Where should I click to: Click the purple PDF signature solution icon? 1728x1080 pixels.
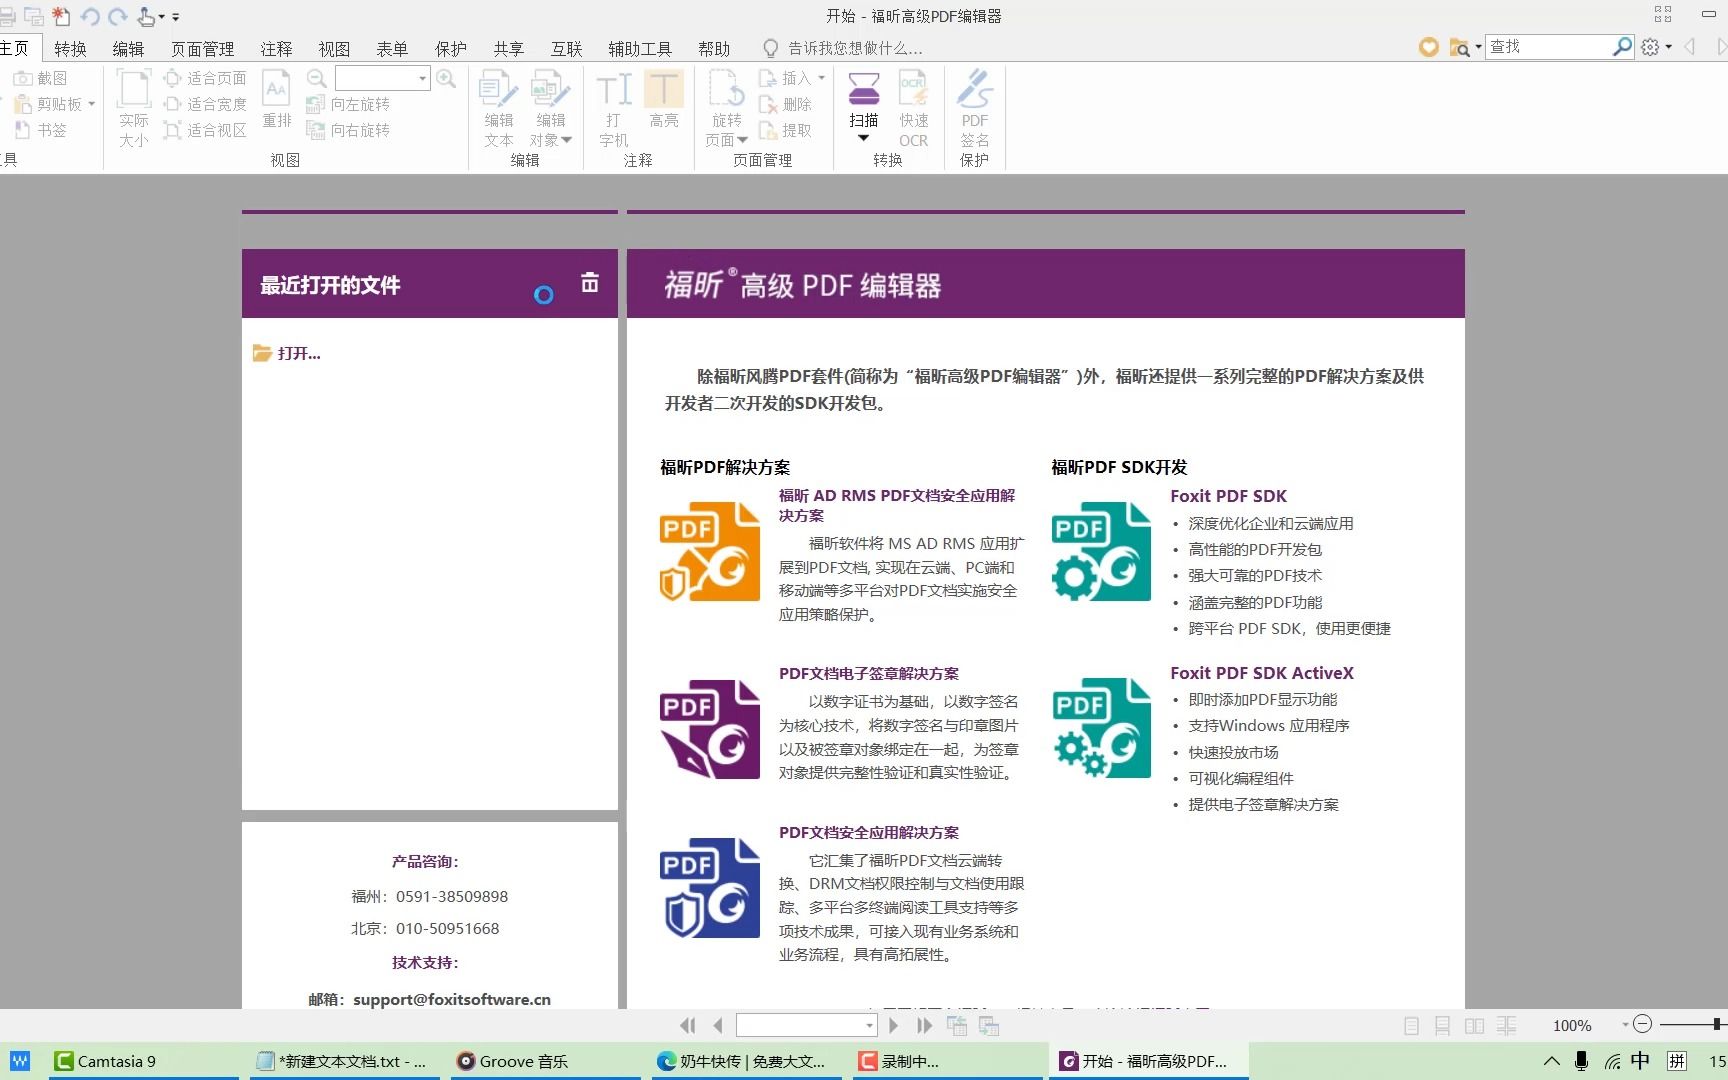[709, 729]
